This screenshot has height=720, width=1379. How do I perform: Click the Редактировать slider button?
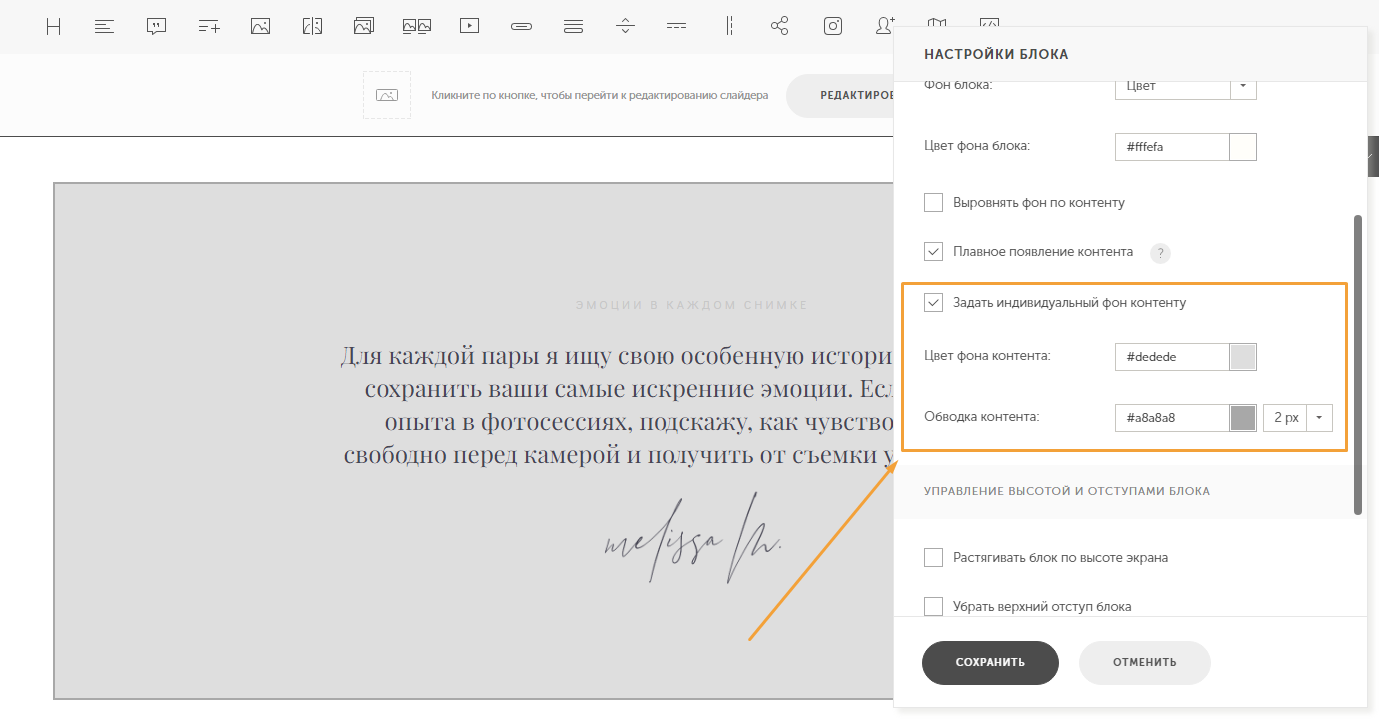coord(840,95)
